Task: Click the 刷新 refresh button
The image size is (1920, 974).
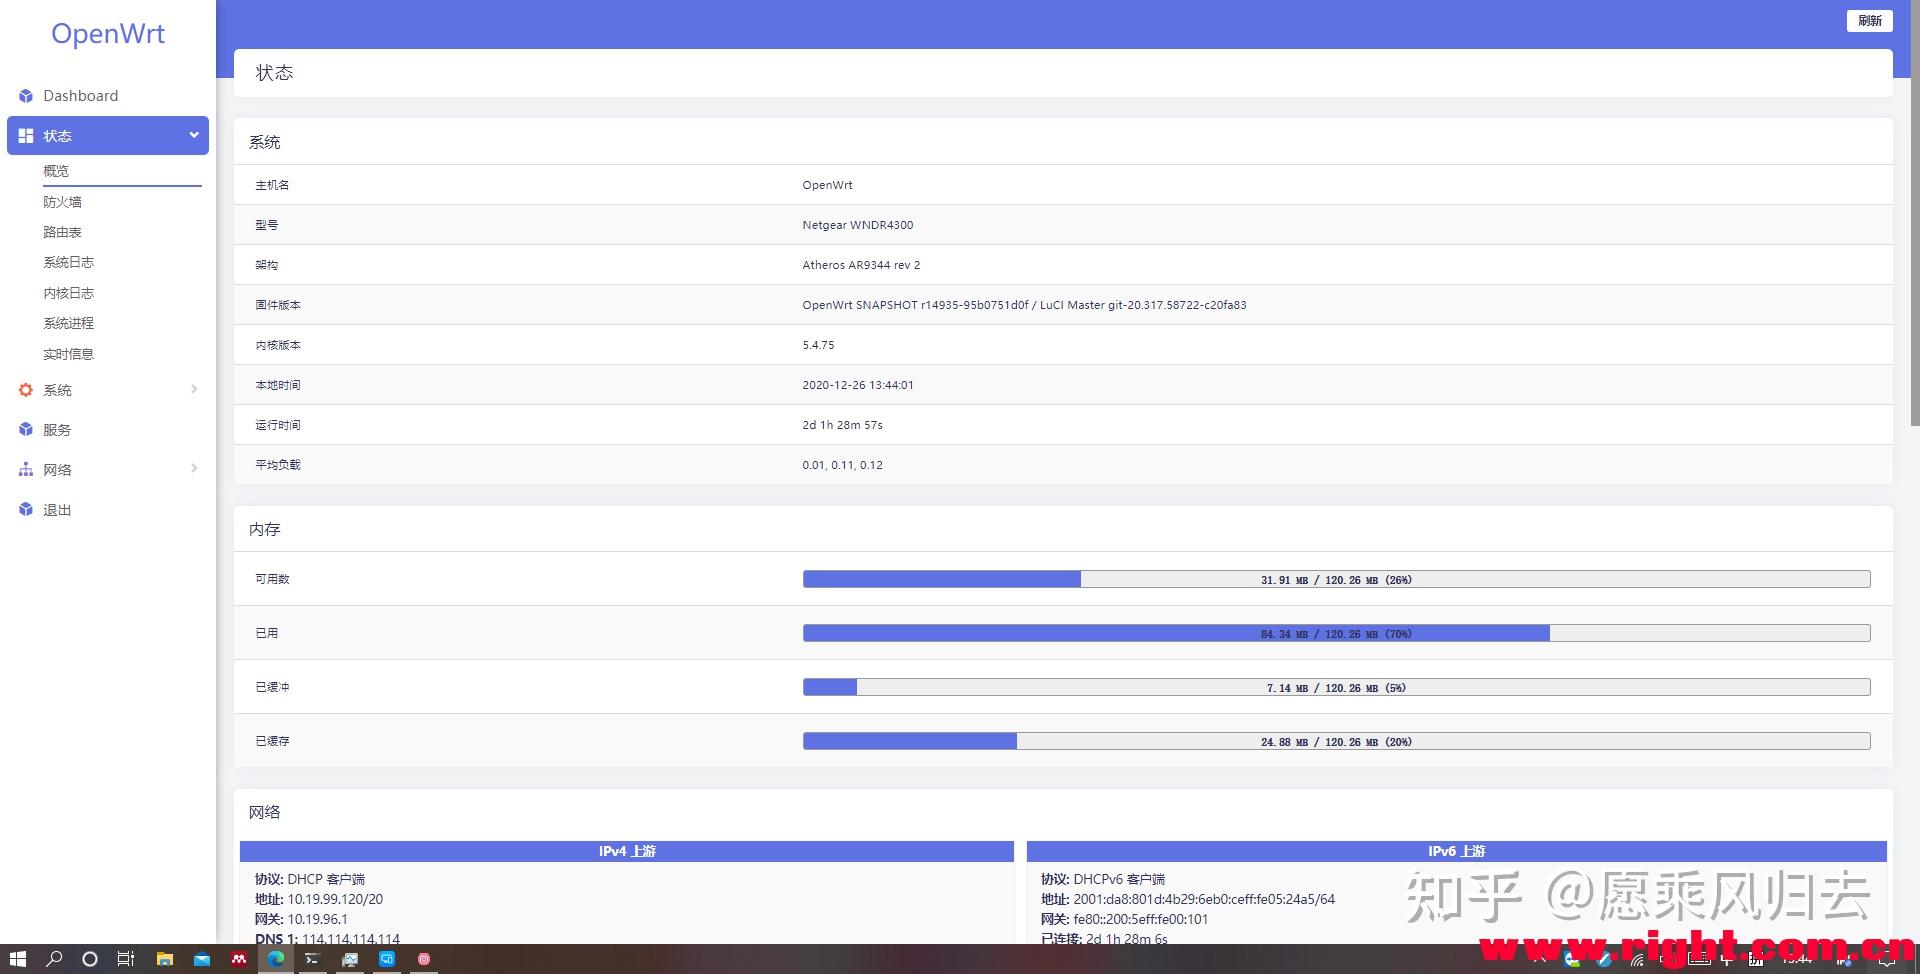Action: (x=1869, y=21)
